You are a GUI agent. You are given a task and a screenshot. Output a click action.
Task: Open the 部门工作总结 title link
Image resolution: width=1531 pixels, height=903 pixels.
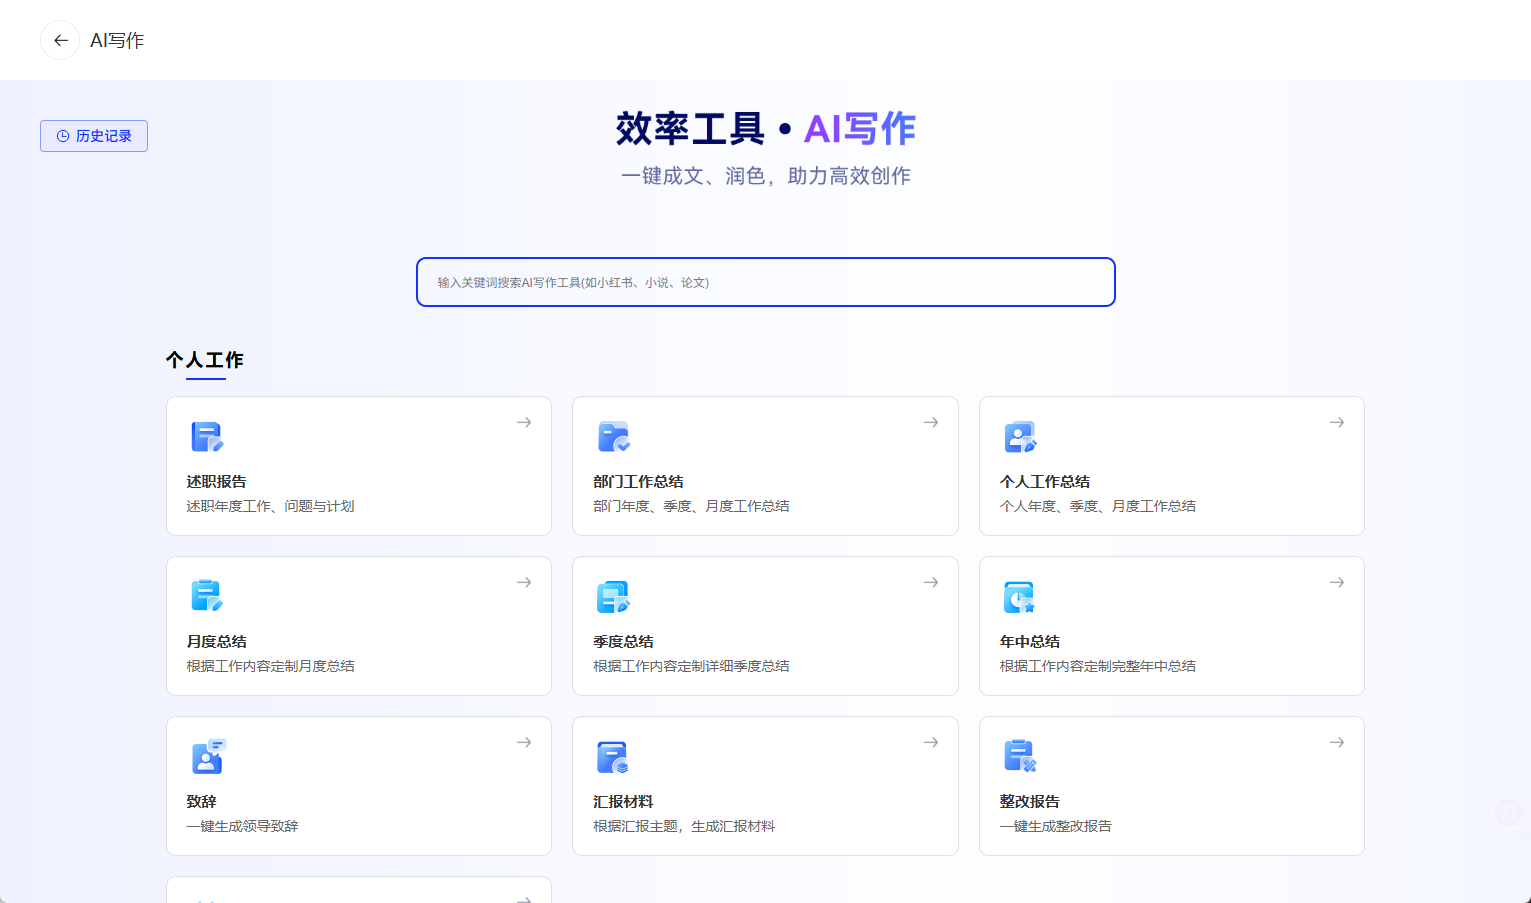click(x=638, y=482)
